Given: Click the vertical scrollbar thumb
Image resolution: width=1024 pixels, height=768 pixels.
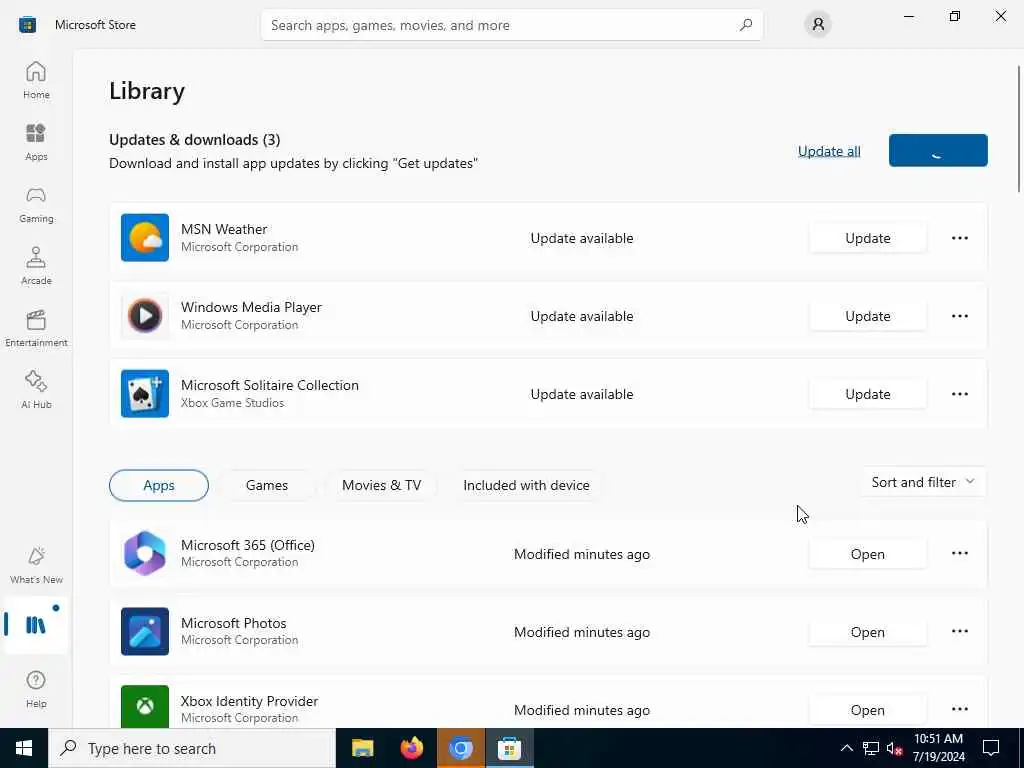Looking at the screenshot, I should [1018, 129].
